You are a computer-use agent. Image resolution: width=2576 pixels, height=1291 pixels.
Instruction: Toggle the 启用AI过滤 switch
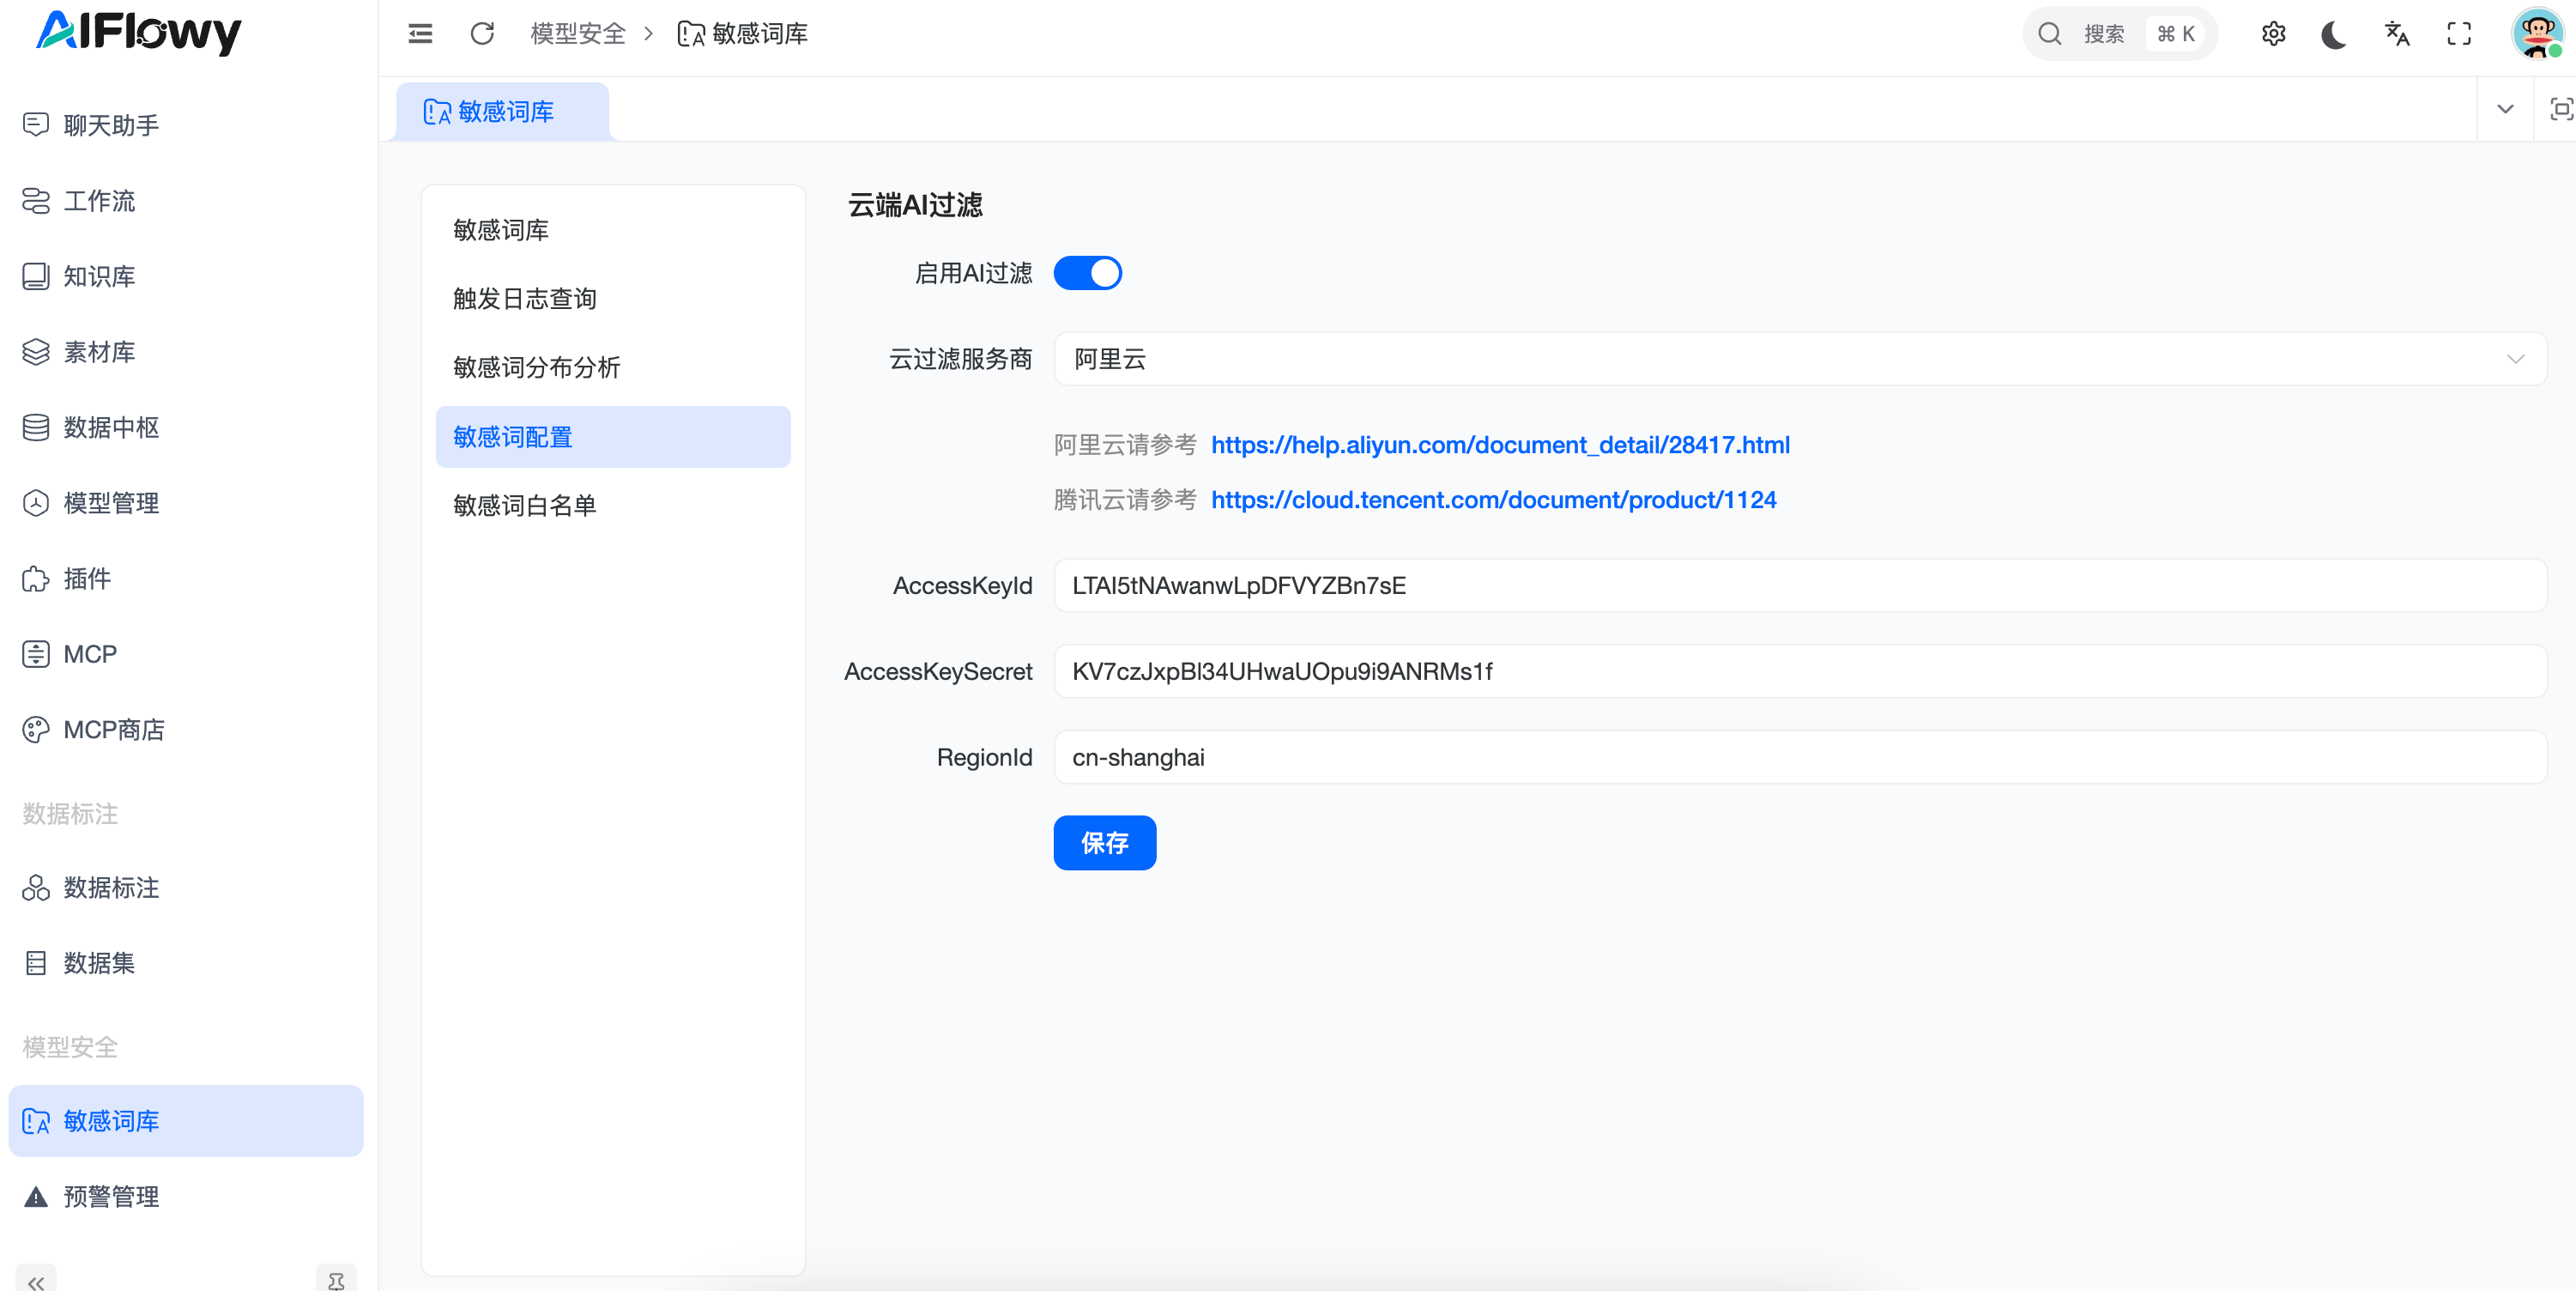1087,273
